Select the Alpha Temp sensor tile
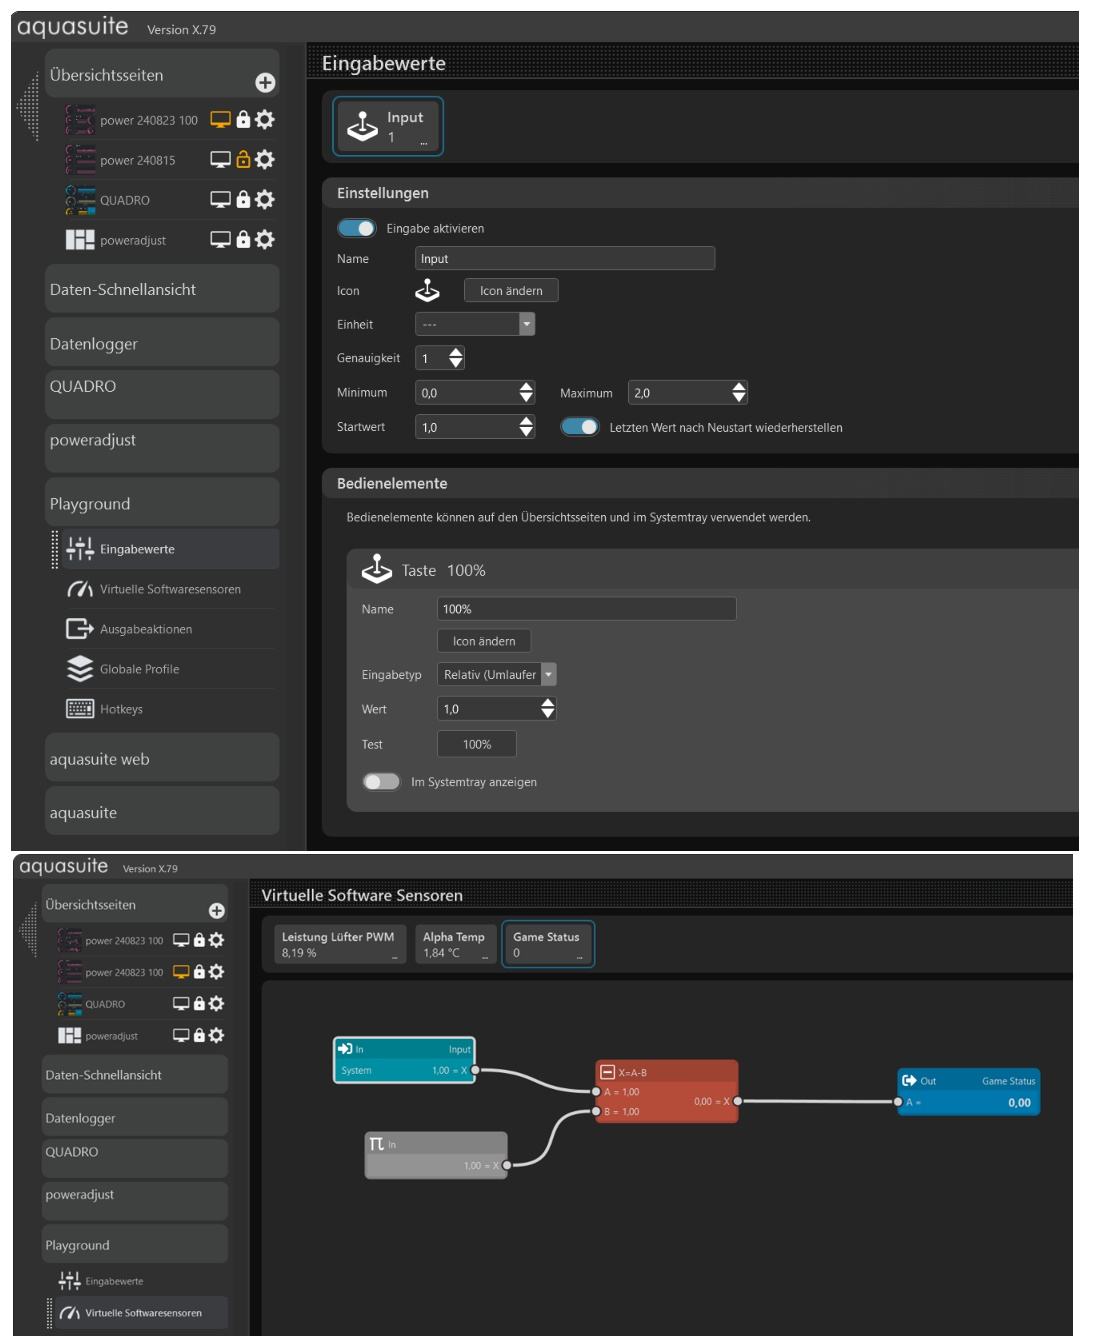The height and width of the screenshot is (1342, 1107). click(x=454, y=945)
